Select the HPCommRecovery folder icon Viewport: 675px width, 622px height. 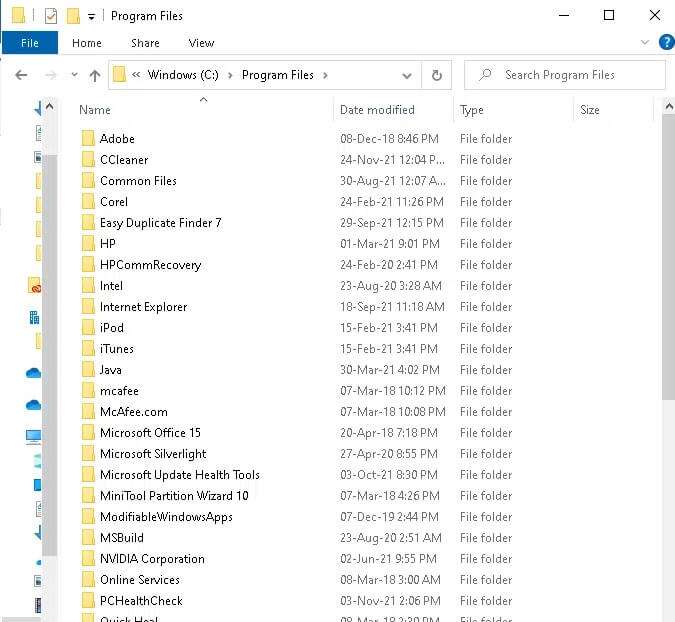point(88,265)
